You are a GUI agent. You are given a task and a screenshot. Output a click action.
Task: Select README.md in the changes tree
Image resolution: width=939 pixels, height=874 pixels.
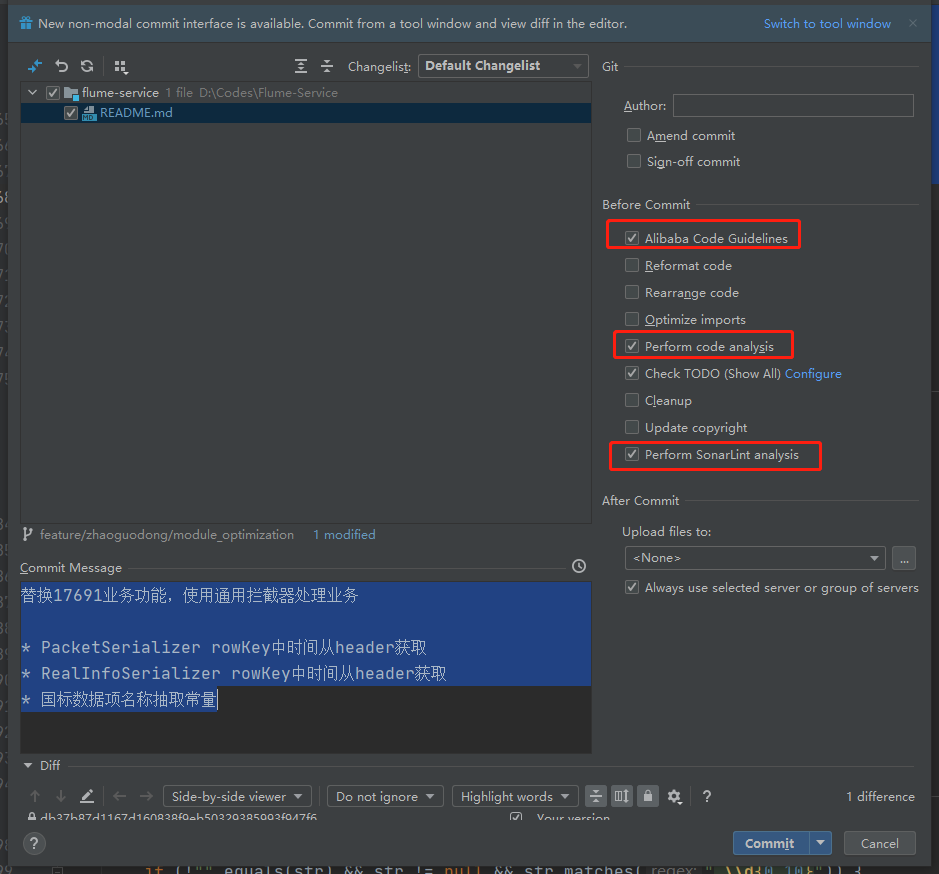tap(306, 113)
